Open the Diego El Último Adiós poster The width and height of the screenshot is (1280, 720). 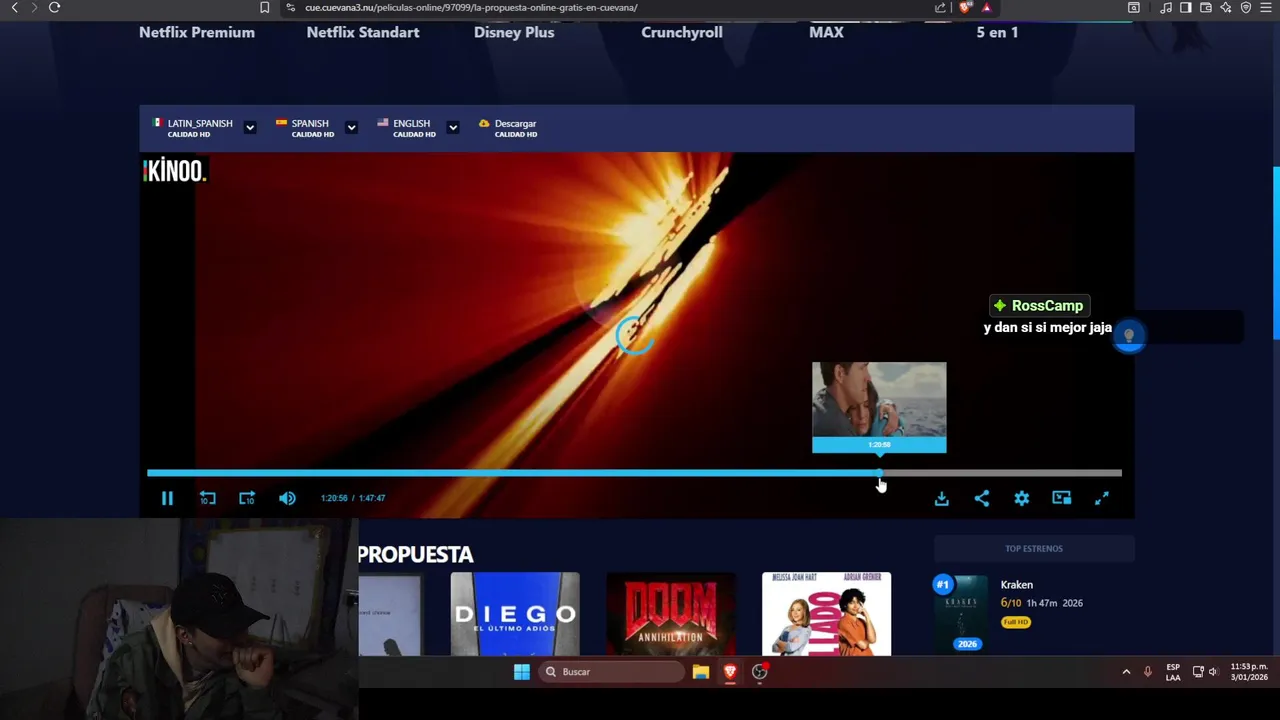coord(515,614)
